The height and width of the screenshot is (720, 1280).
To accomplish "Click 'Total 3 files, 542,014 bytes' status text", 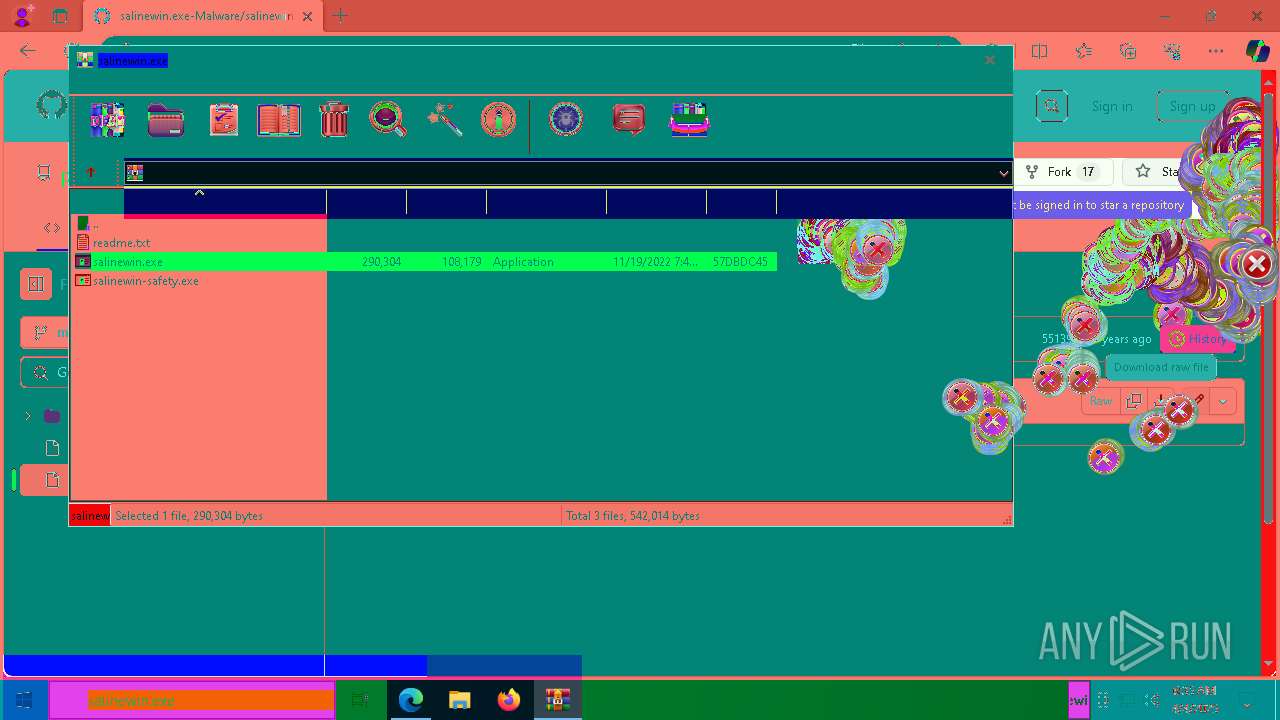I will (x=633, y=516).
